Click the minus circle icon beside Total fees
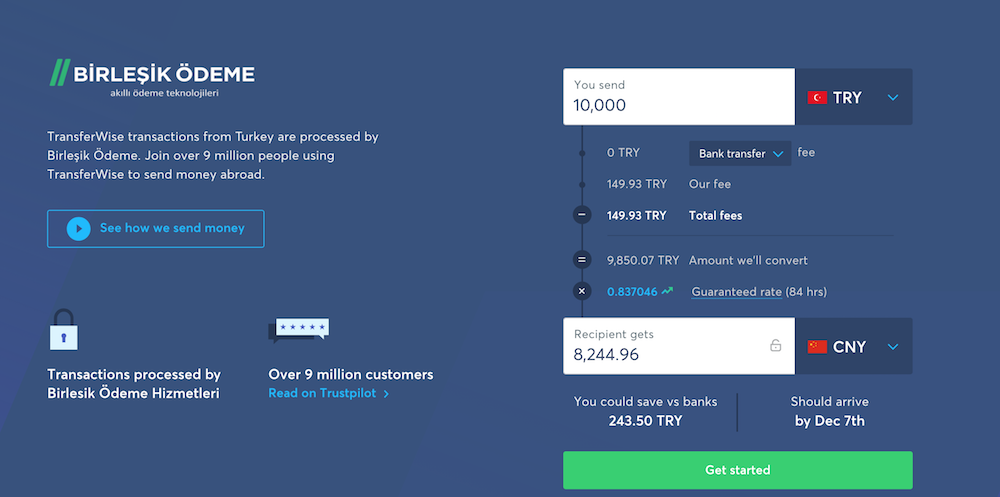Image resolution: width=1000 pixels, height=497 pixels. point(581,215)
